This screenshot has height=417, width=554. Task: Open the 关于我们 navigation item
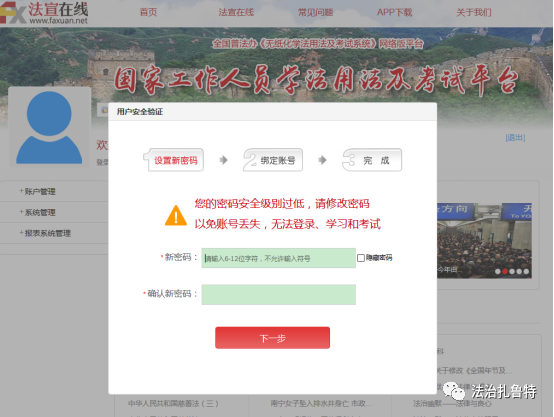473,12
